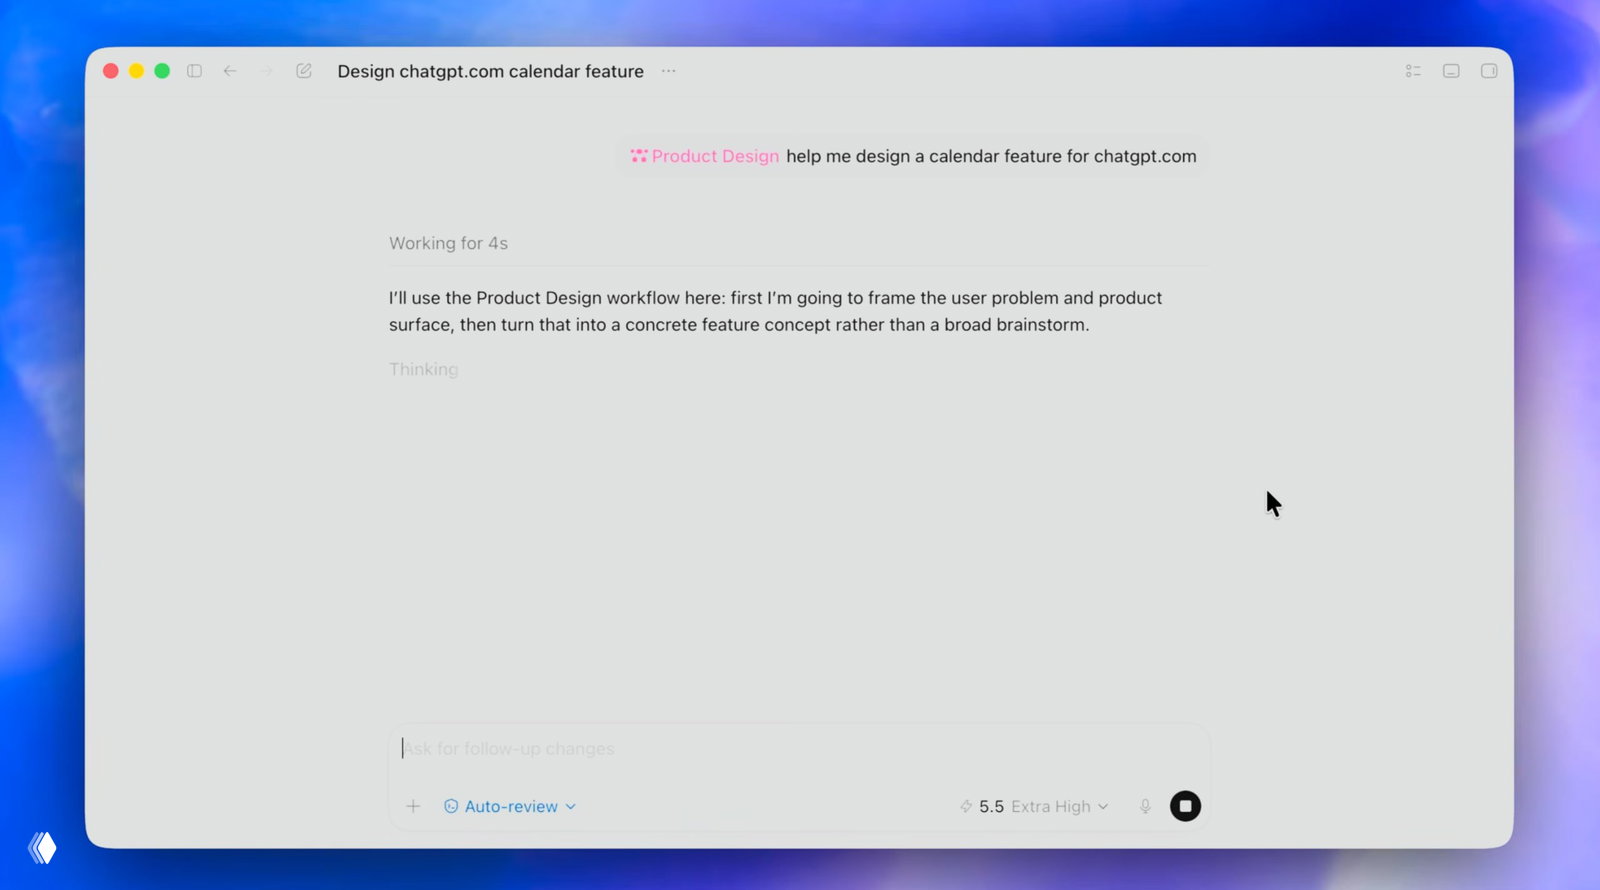This screenshot has height=890, width=1600.
Task: Go forward with the right arrow
Action: click(266, 71)
